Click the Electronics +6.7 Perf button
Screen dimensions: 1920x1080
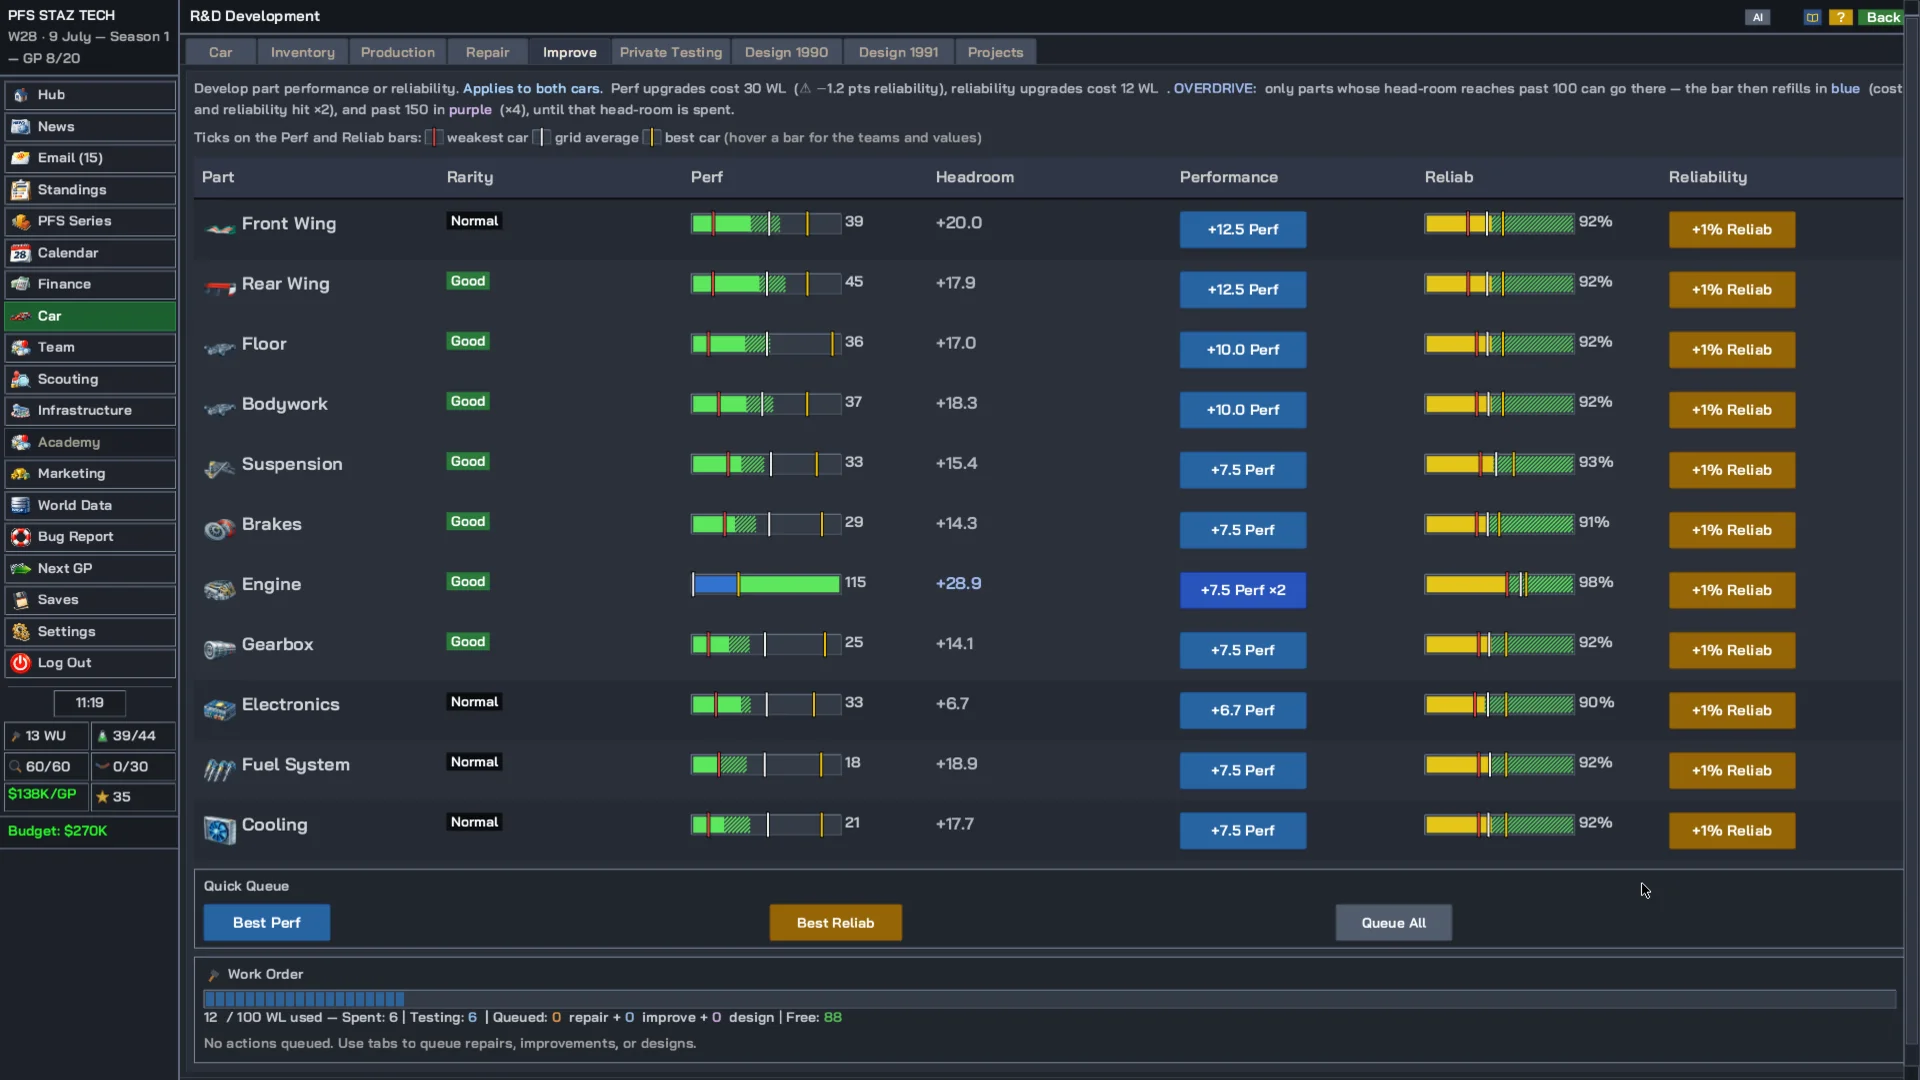1242,710
